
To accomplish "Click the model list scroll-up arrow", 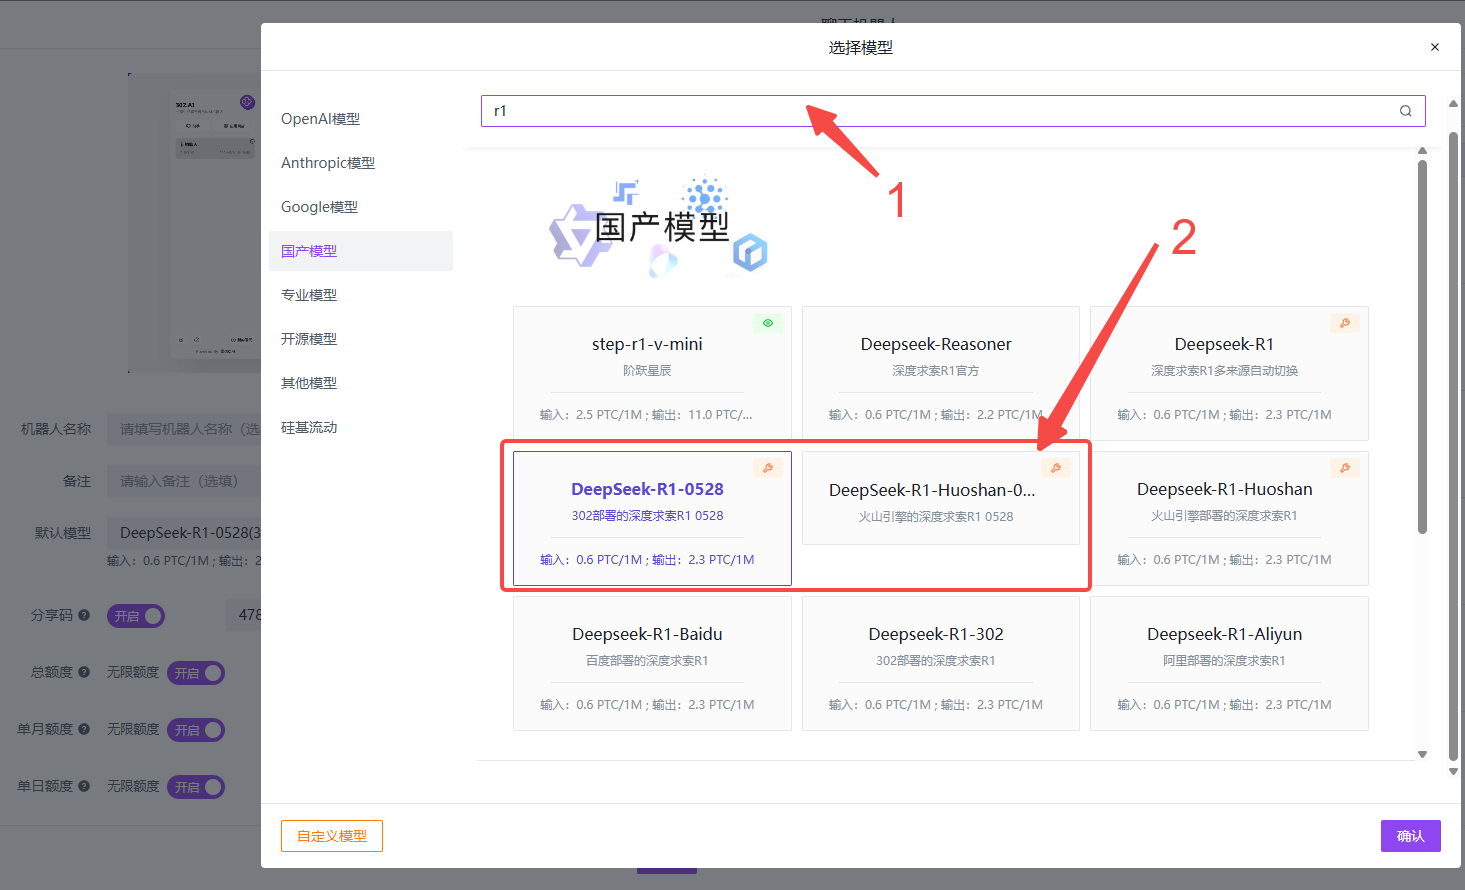I will pyautogui.click(x=1422, y=151).
